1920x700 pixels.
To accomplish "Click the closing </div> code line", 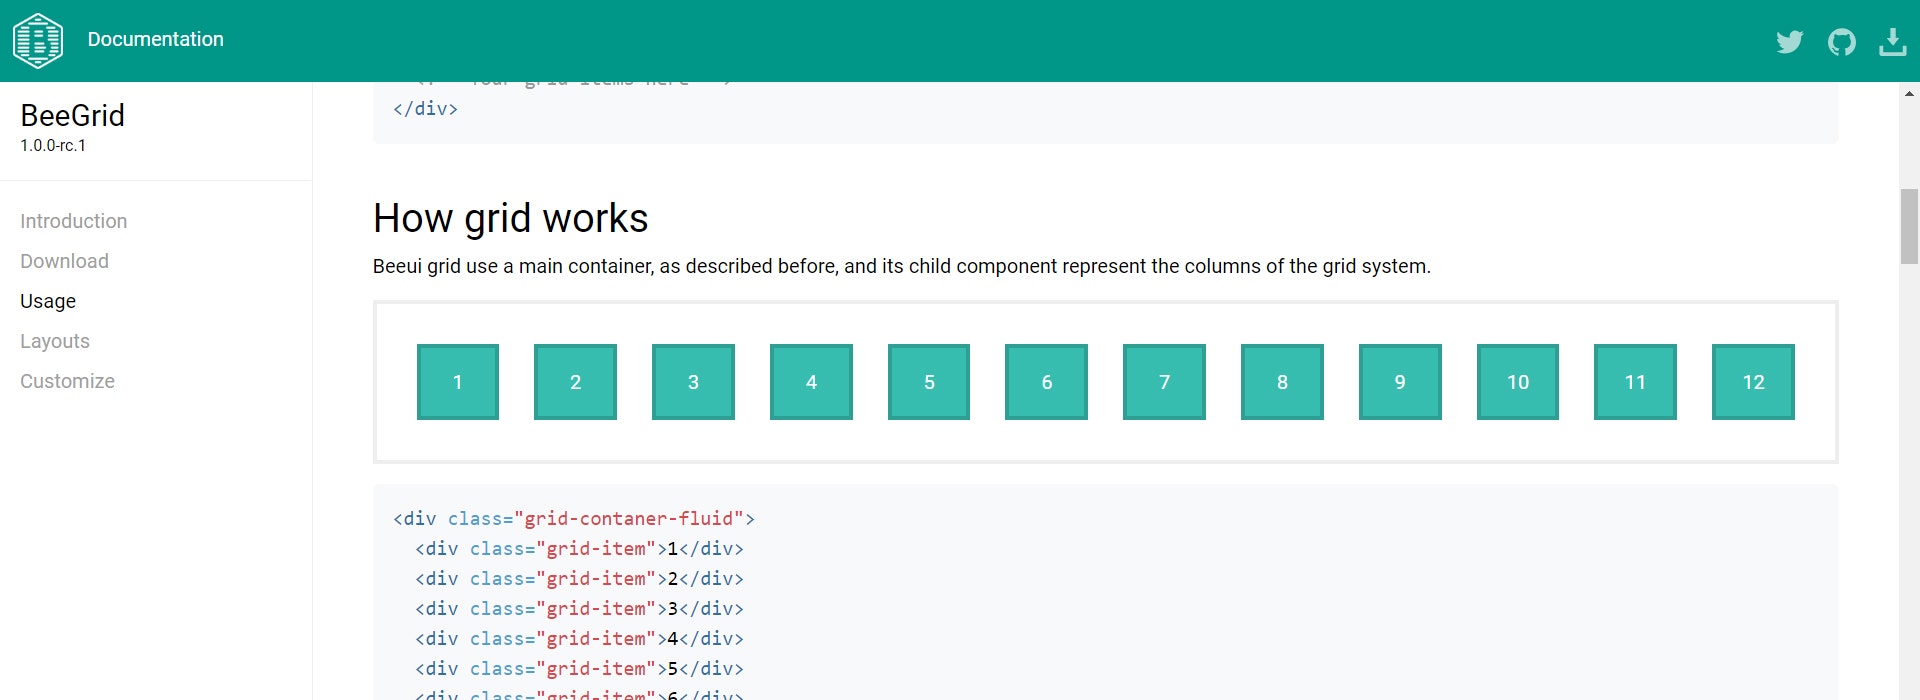I will click(425, 109).
